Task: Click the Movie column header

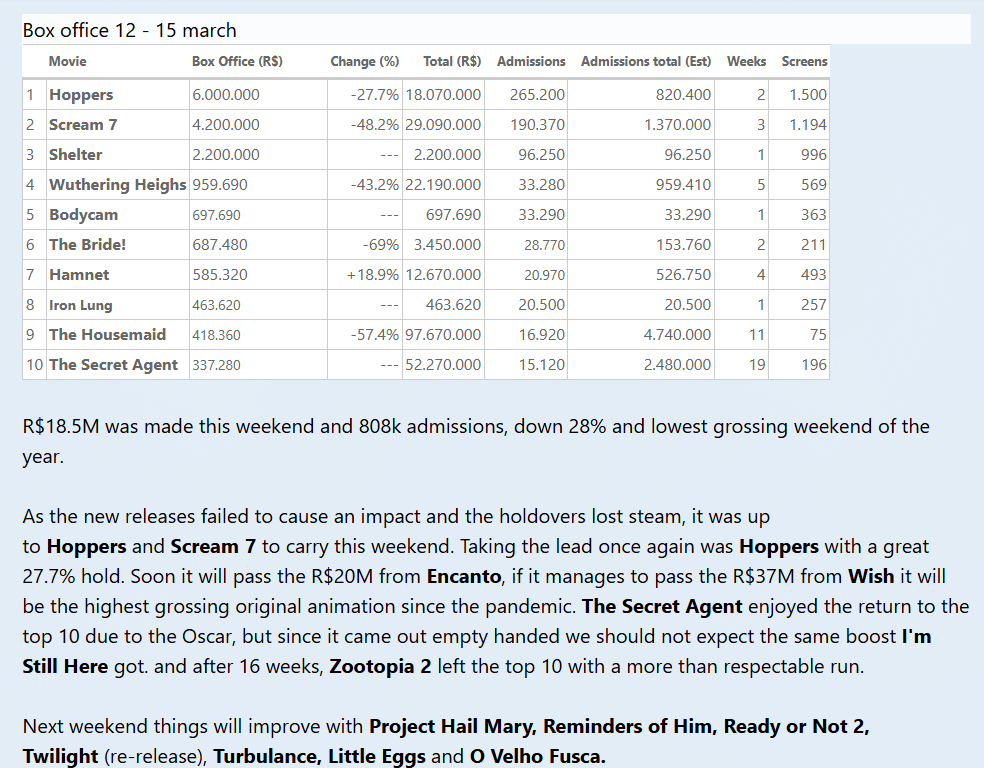Action: 68,61
